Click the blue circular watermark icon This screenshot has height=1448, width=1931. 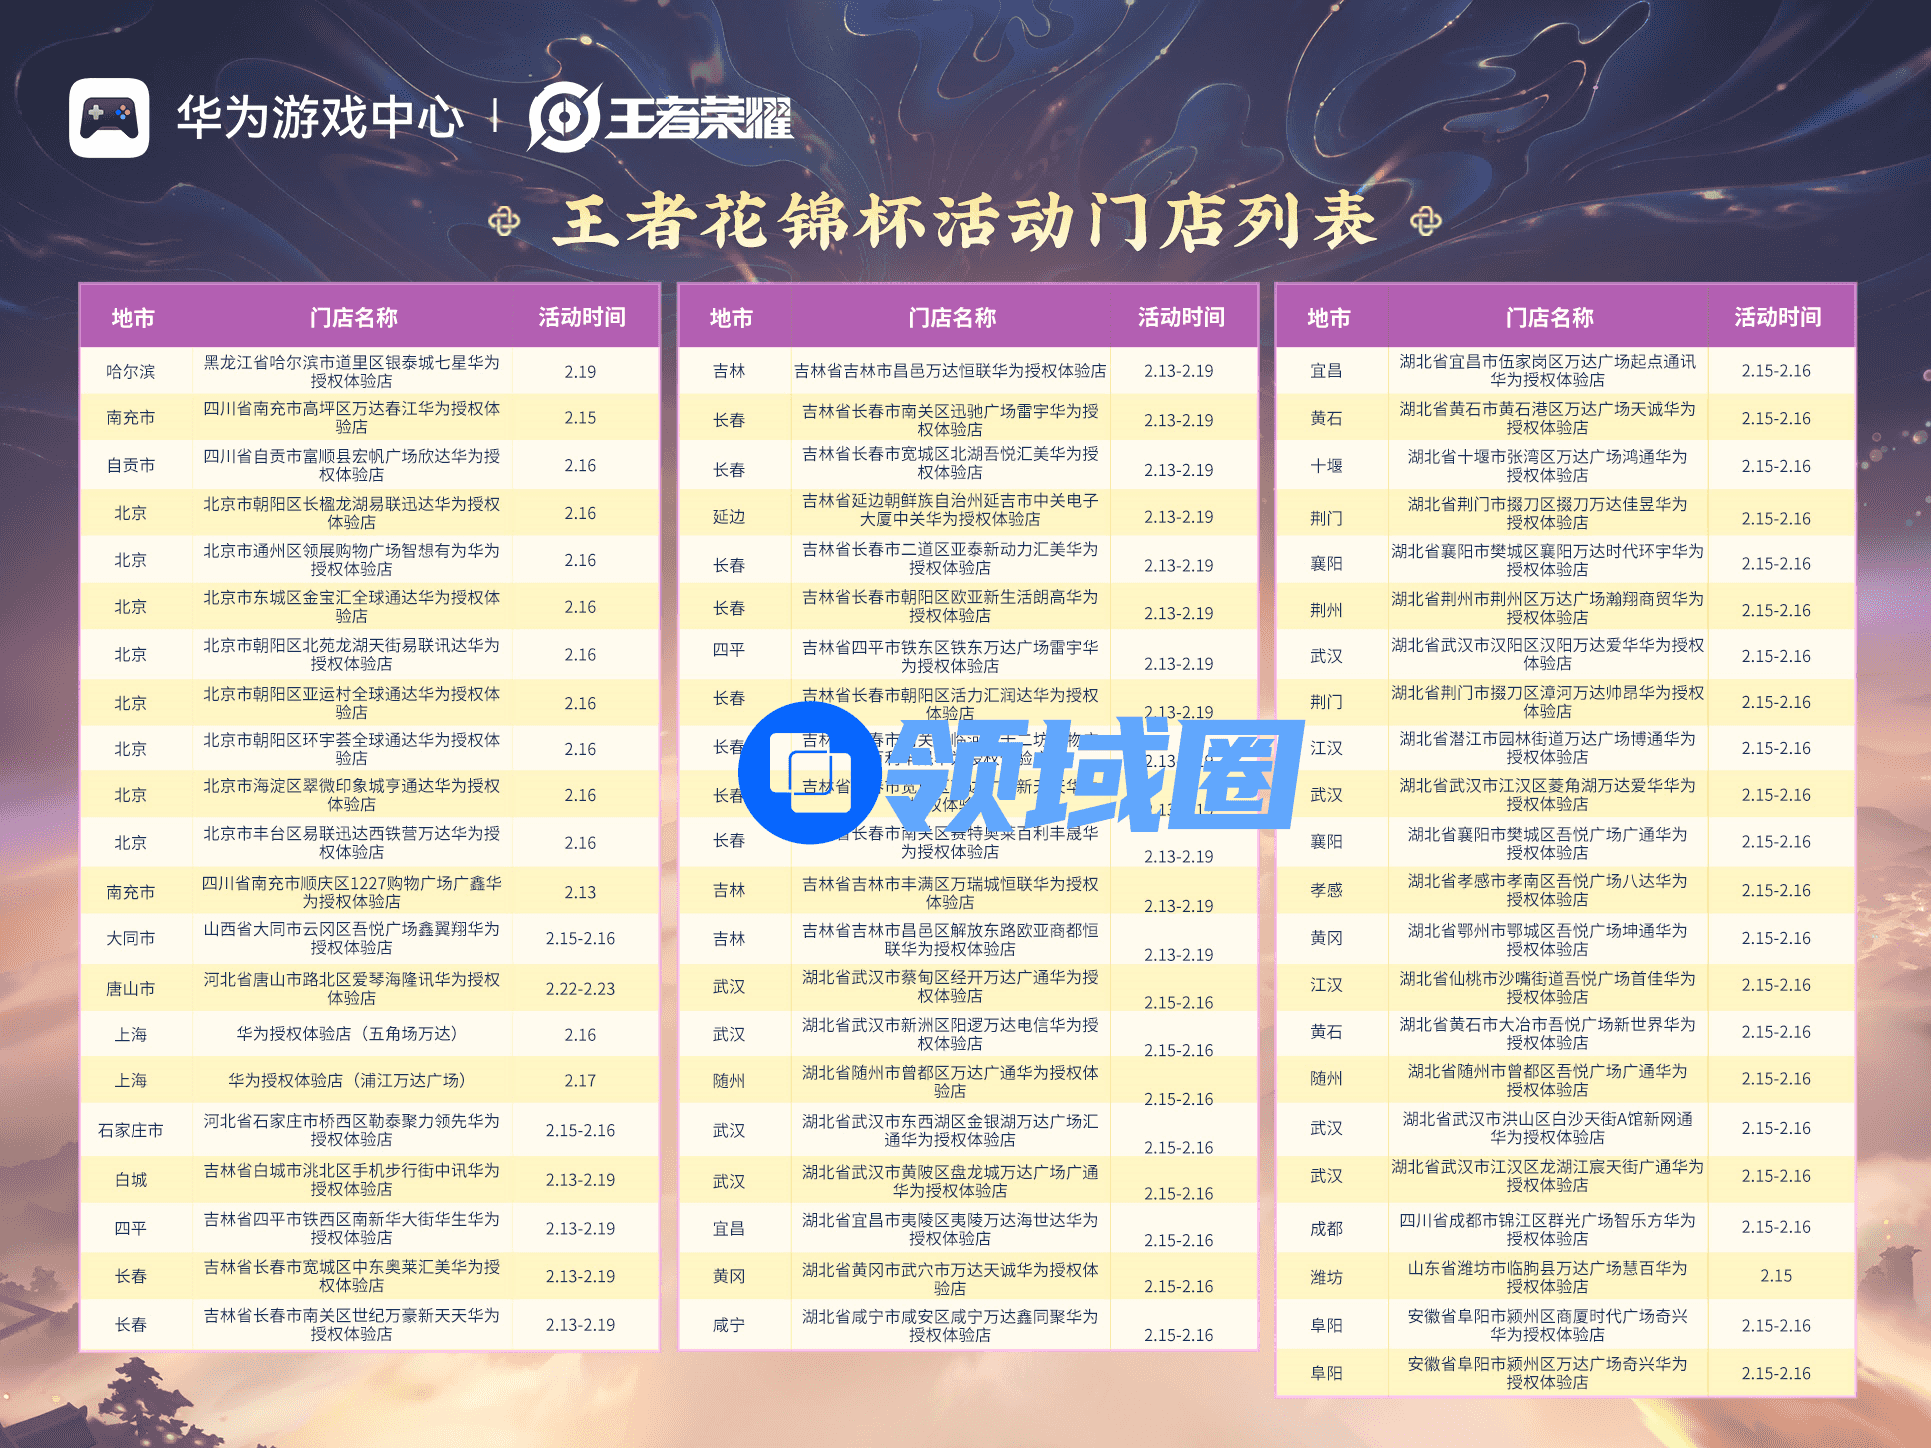(809, 772)
